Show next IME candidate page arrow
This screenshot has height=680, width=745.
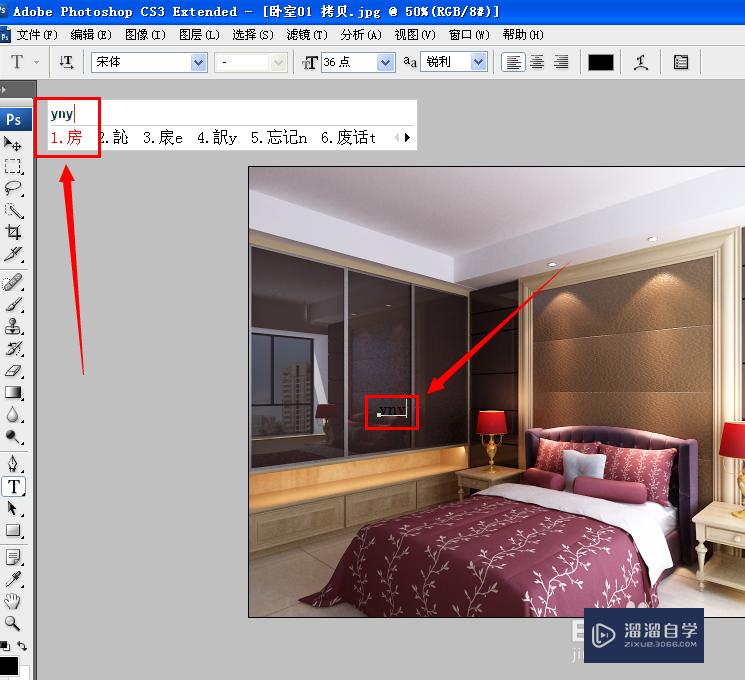[x=407, y=138]
